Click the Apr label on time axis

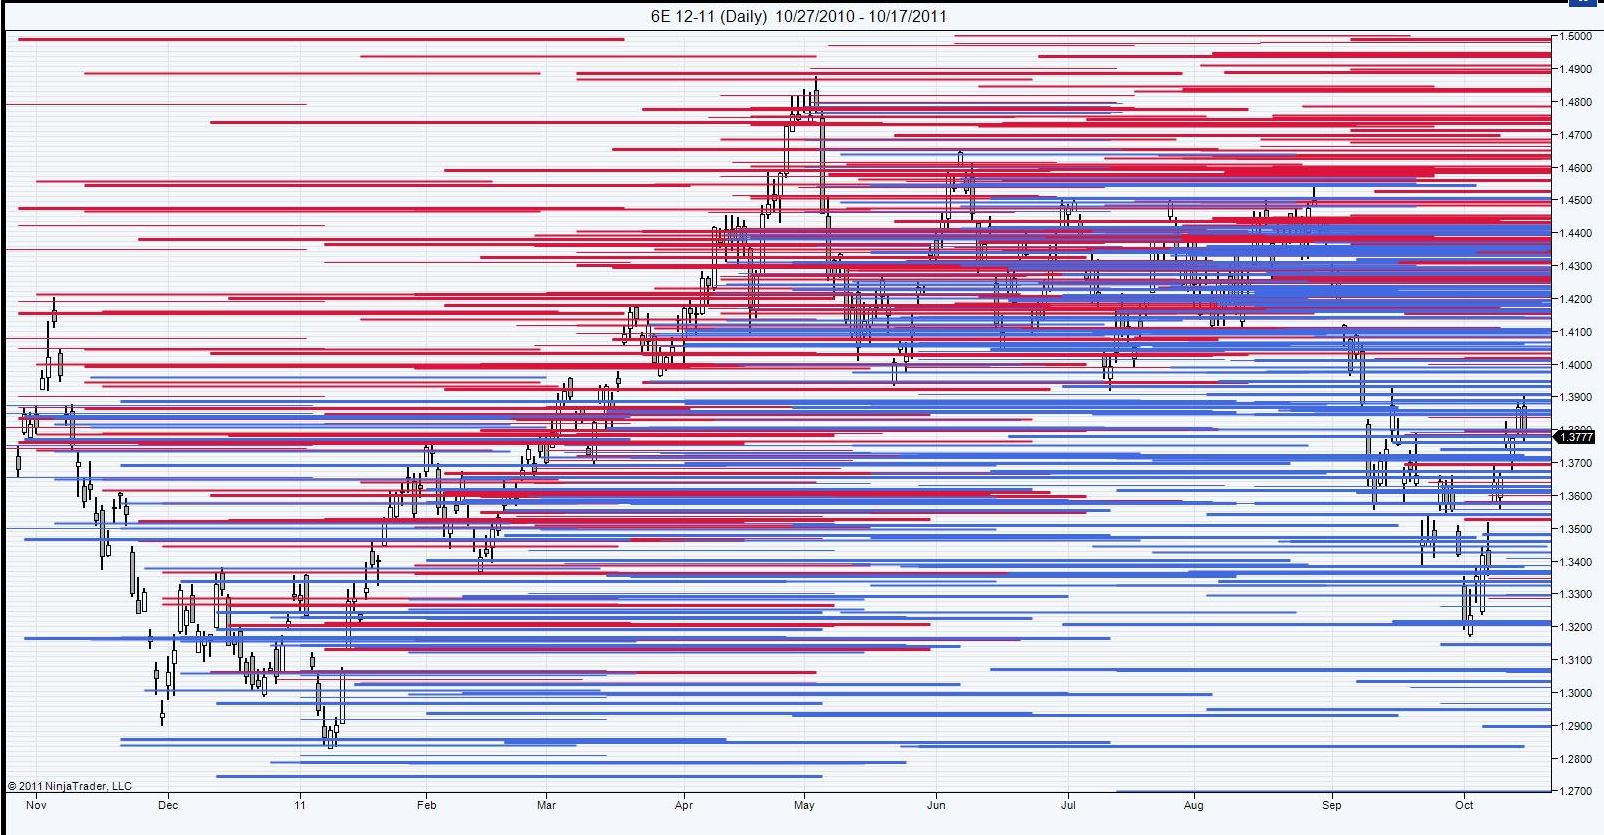pyautogui.click(x=684, y=805)
